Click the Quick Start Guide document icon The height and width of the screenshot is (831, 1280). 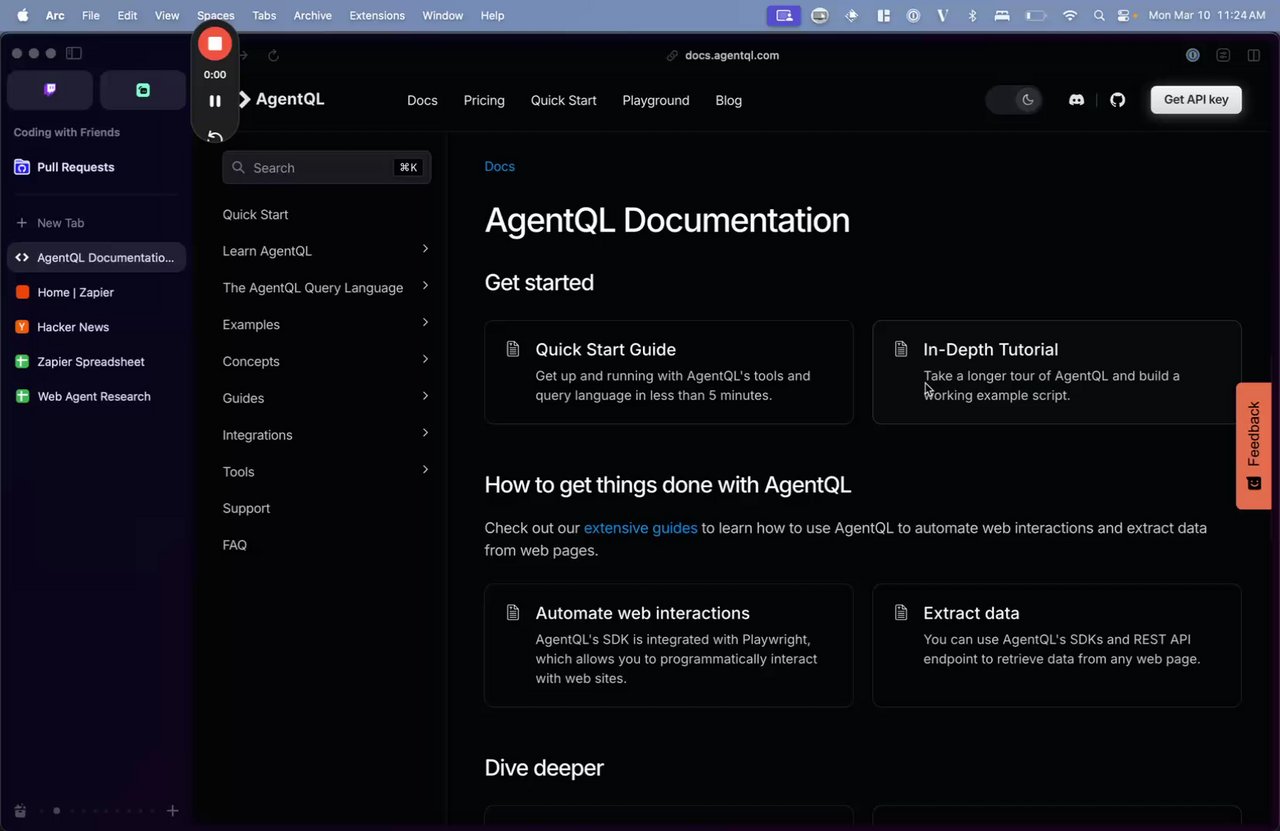click(x=513, y=349)
